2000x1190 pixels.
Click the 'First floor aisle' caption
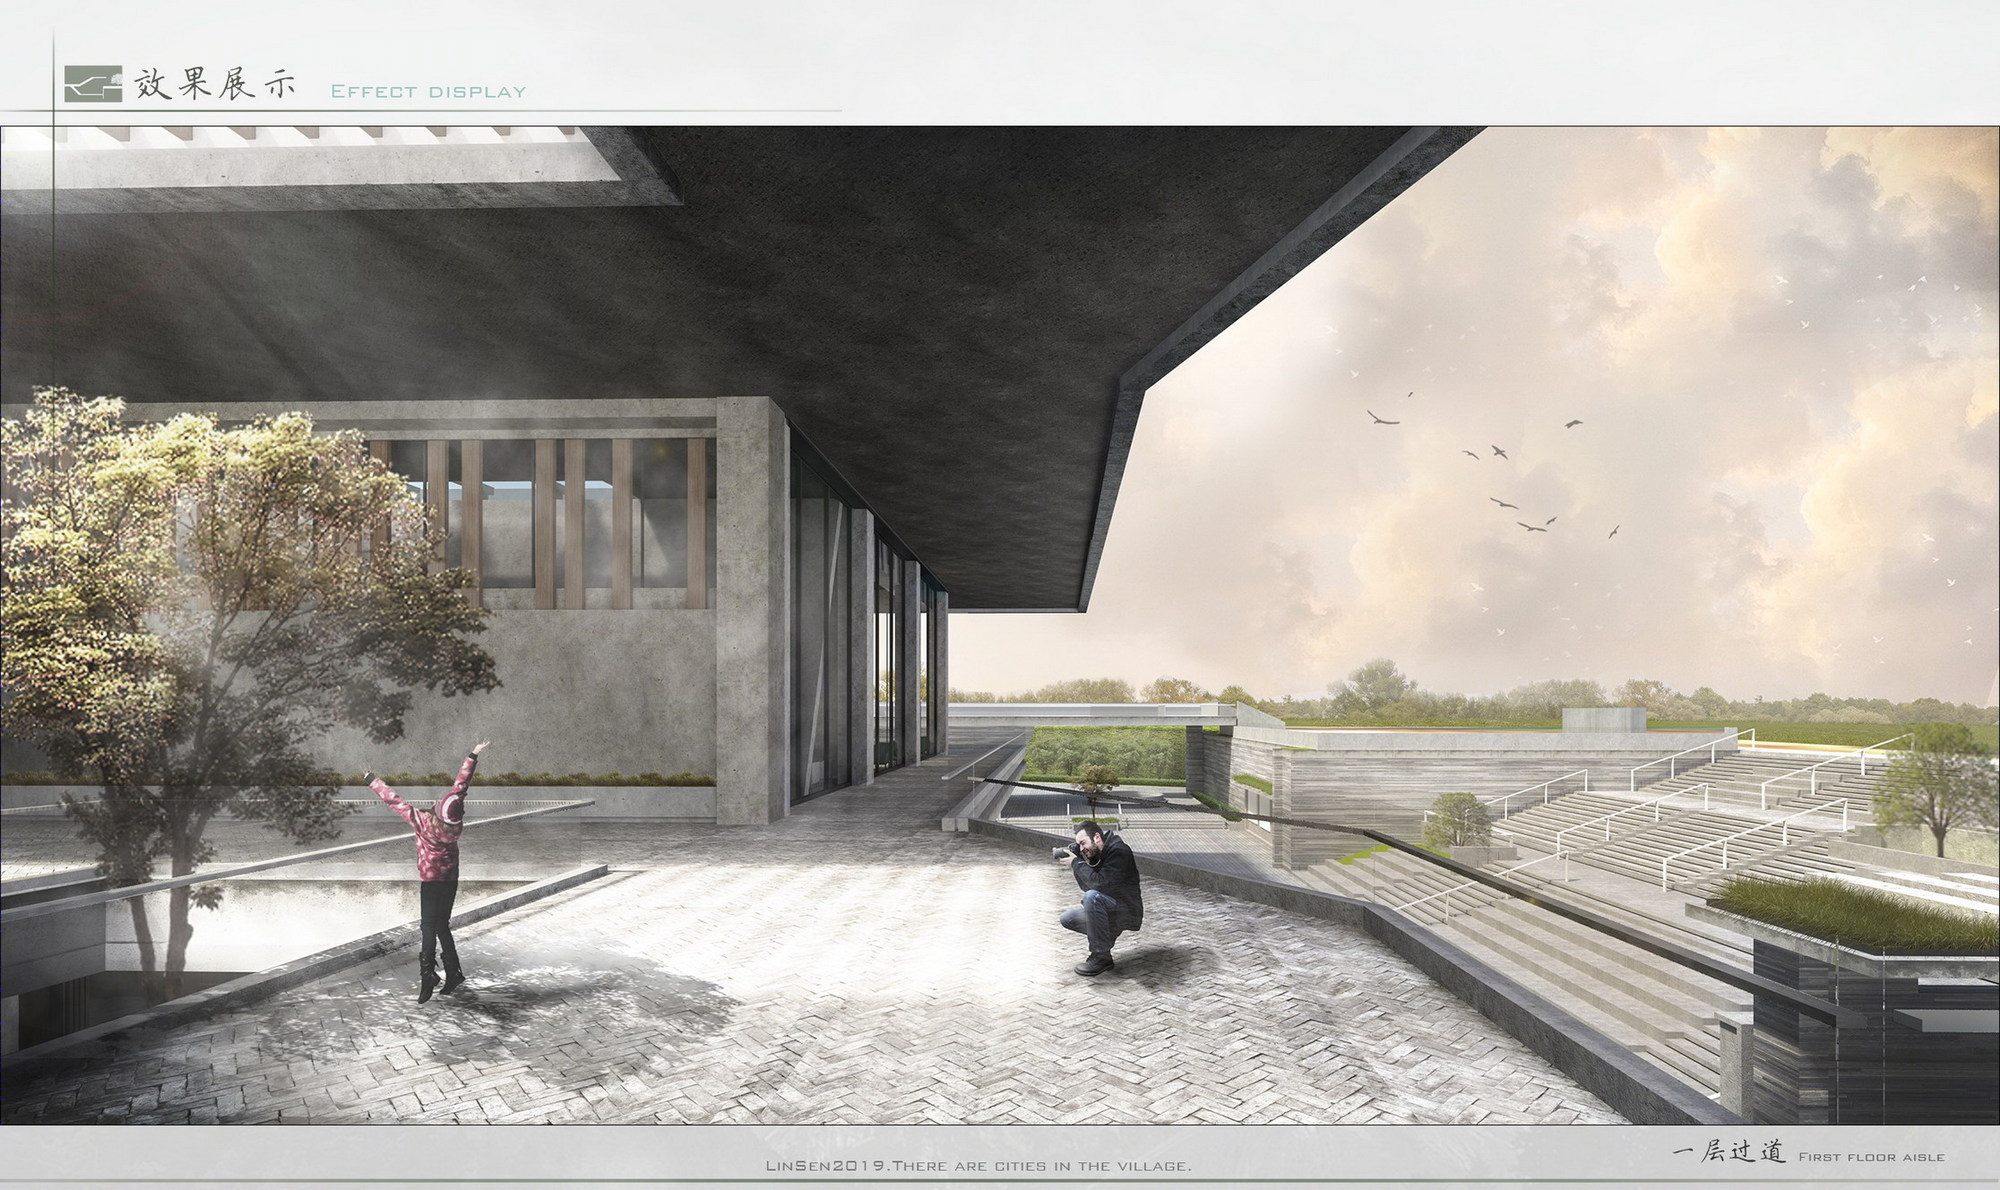tap(1871, 1157)
